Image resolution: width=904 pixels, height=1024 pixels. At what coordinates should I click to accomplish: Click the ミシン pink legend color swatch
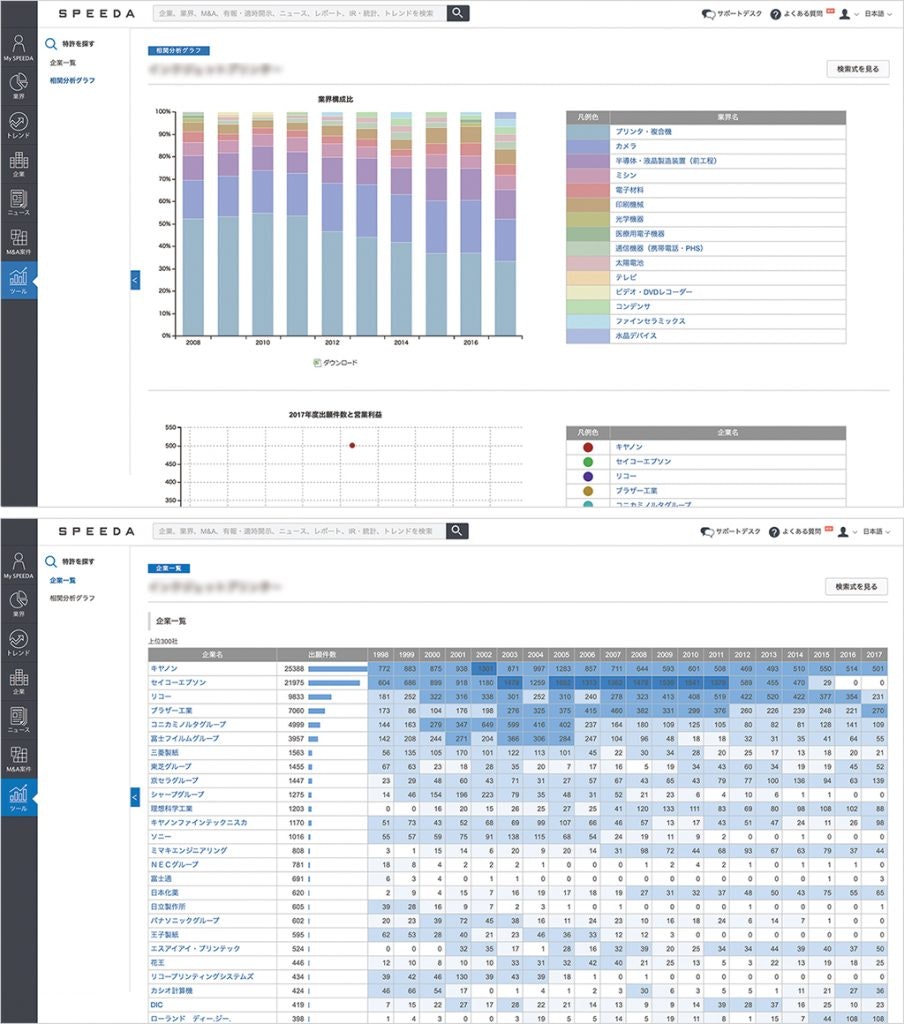(588, 175)
